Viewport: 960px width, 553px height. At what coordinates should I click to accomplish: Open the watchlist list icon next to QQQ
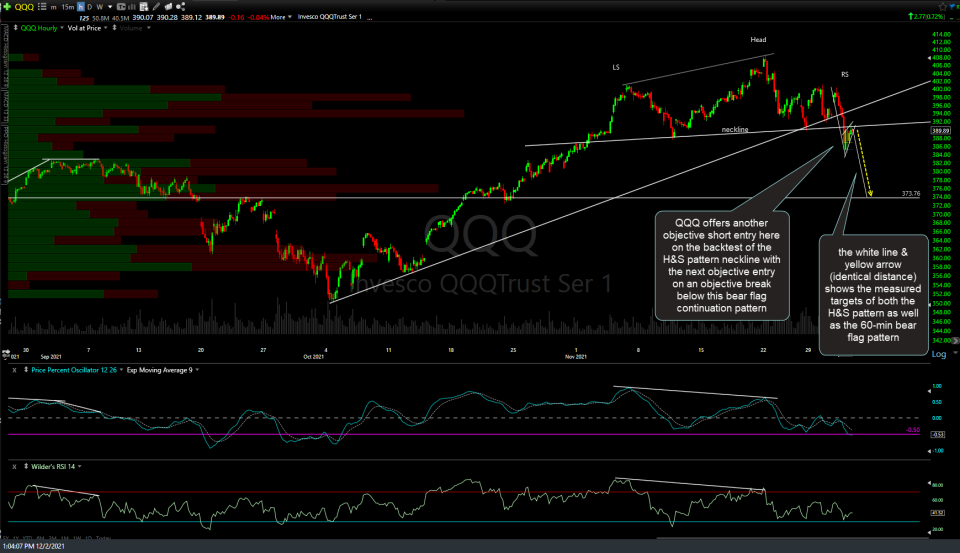42,6
